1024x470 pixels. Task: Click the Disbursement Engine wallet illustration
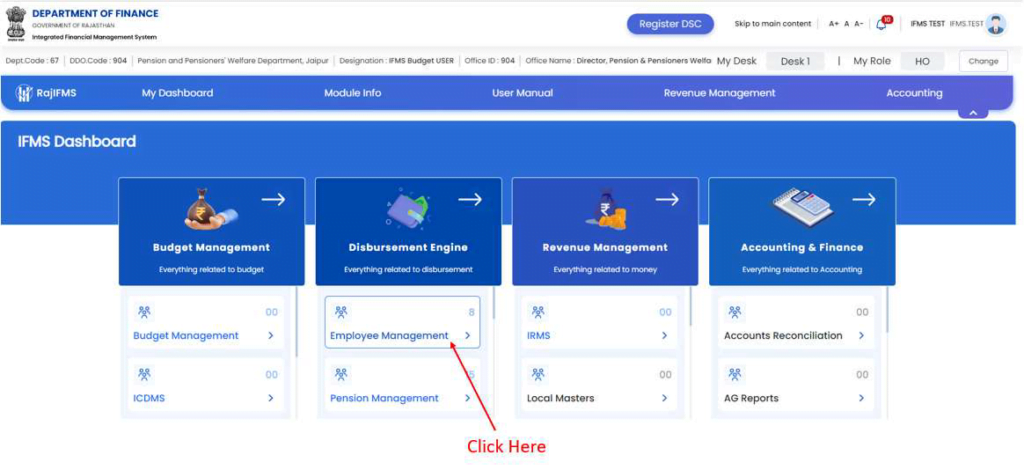(408, 209)
